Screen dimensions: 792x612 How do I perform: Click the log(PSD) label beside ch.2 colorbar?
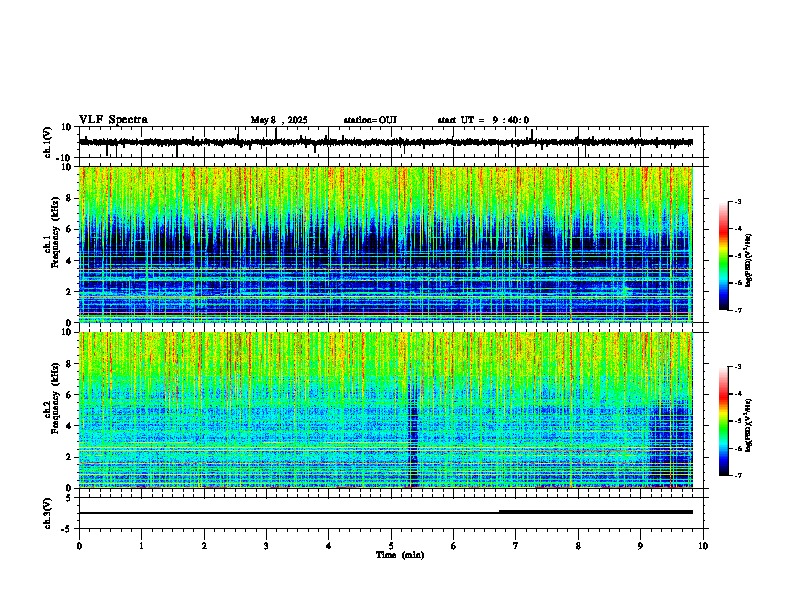point(748,425)
